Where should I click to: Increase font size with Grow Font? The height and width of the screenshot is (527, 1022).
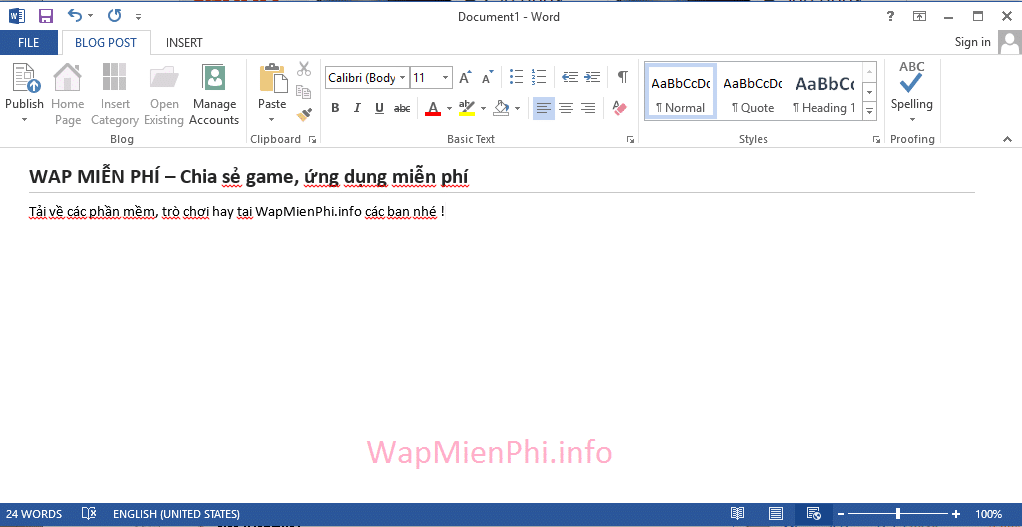[x=465, y=78]
